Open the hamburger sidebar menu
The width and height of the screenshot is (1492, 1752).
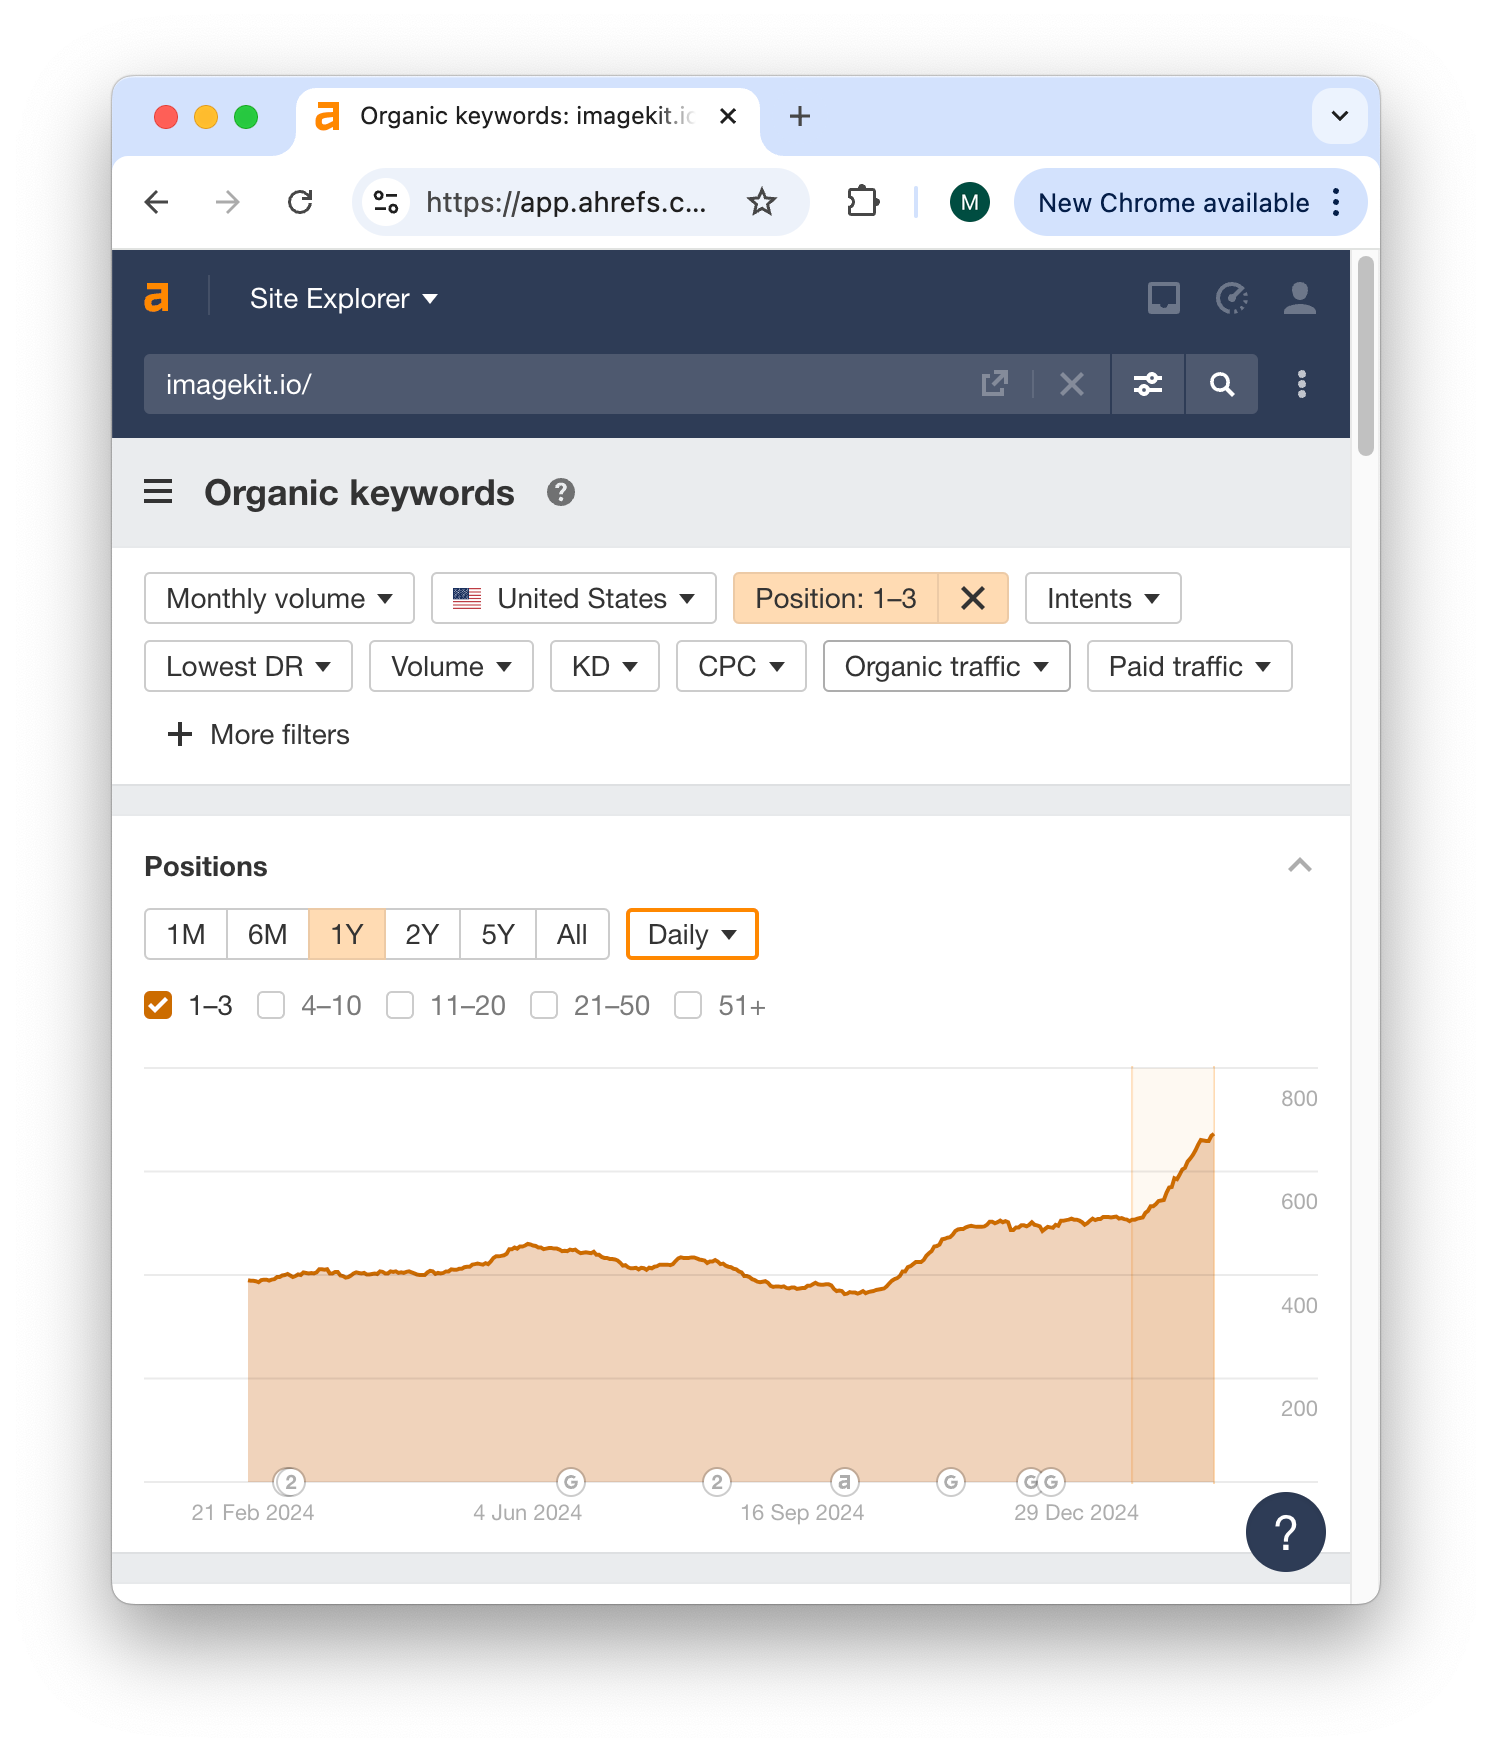click(158, 492)
